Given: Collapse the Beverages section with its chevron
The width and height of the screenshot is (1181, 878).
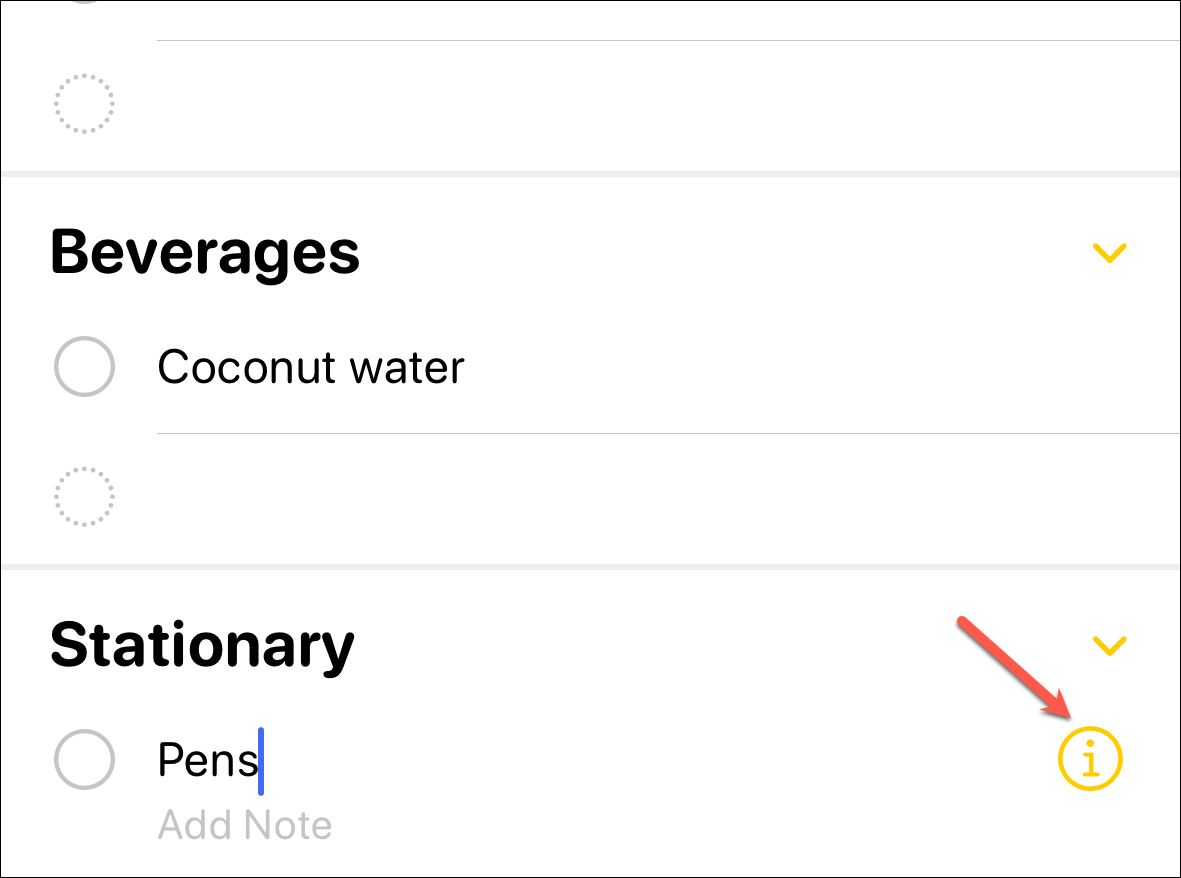Looking at the screenshot, I should click(x=1109, y=253).
